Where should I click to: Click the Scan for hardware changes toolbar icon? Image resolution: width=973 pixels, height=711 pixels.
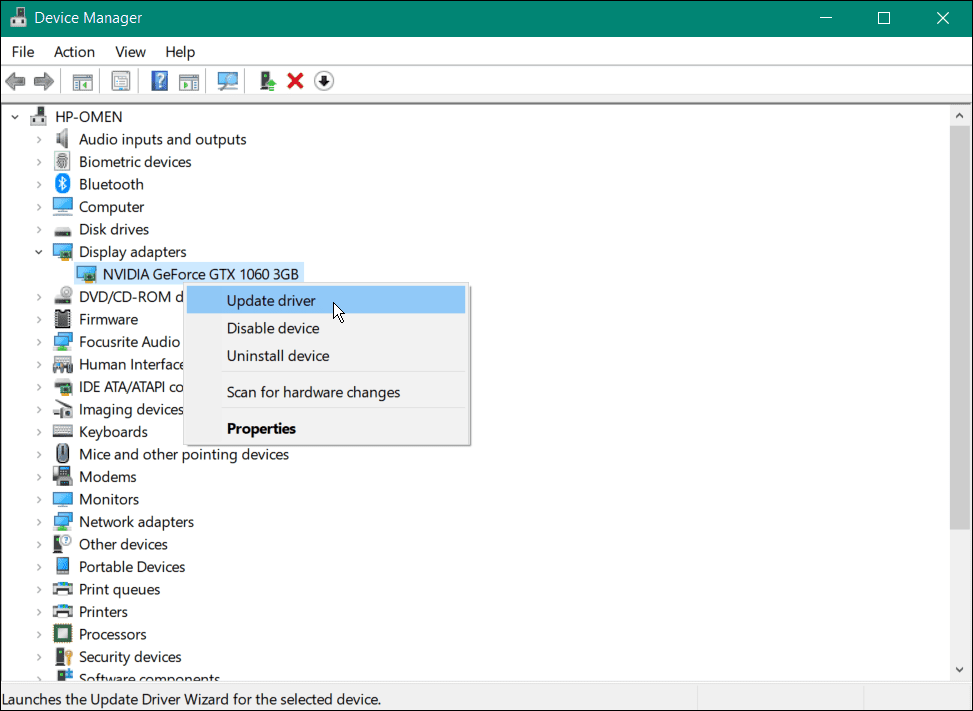pyautogui.click(x=227, y=80)
